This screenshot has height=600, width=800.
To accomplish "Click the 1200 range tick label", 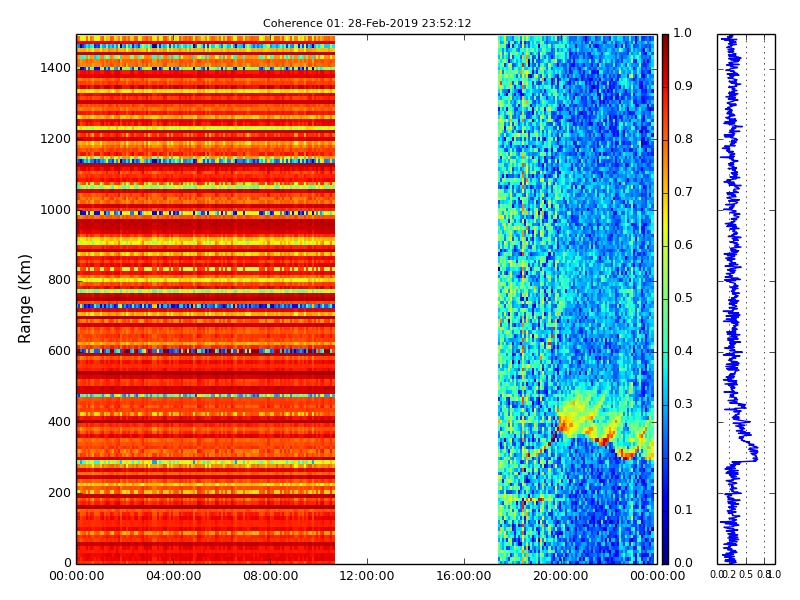I will coord(56,139).
